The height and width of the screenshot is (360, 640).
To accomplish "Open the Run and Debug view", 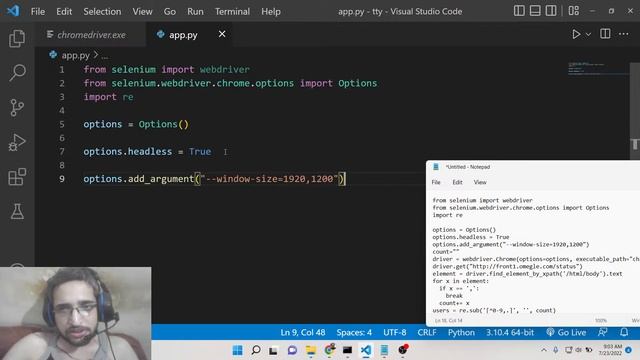I will tap(17, 142).
